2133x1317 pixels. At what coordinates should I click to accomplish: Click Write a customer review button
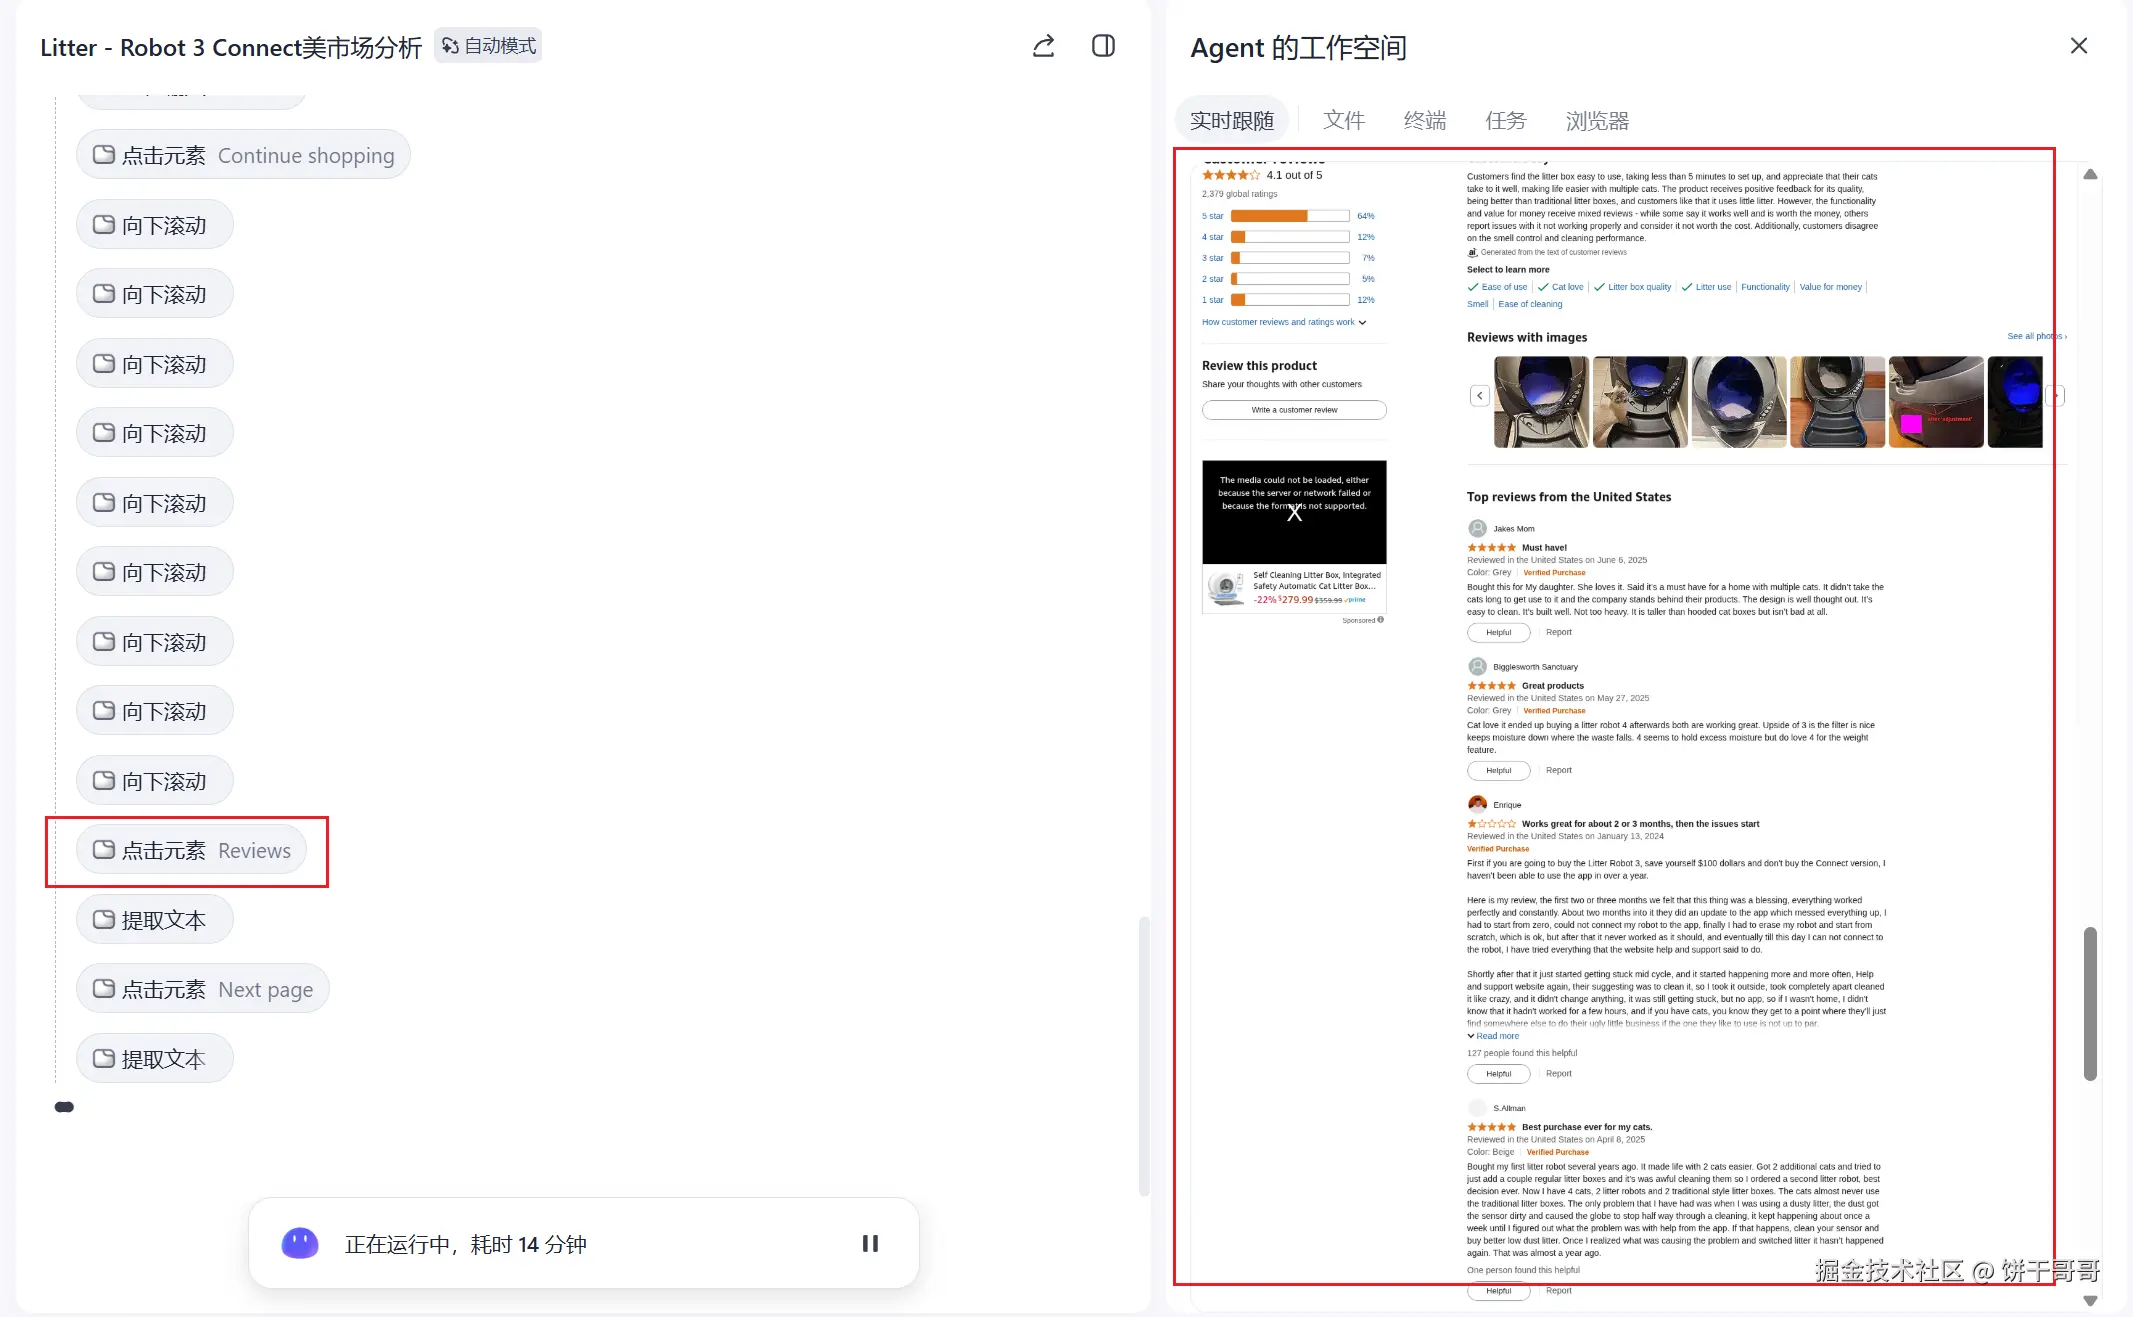1294,410
